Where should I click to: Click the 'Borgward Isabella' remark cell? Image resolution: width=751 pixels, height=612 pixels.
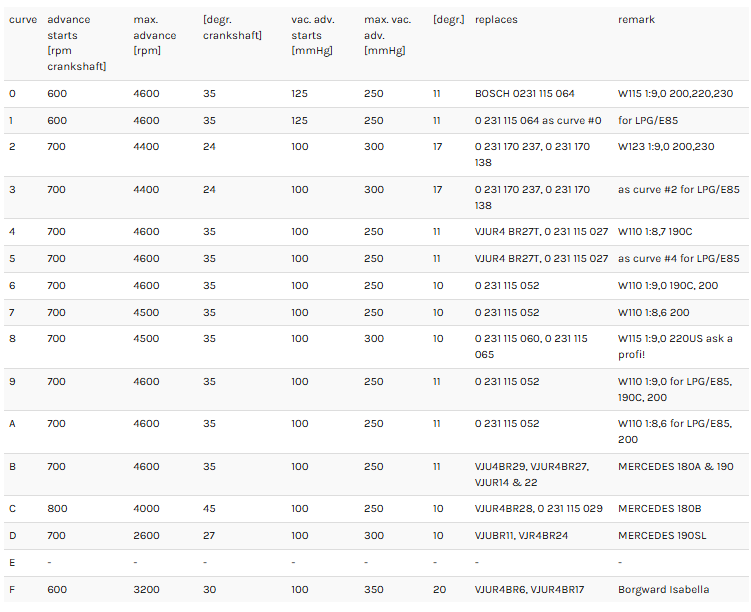663,590
